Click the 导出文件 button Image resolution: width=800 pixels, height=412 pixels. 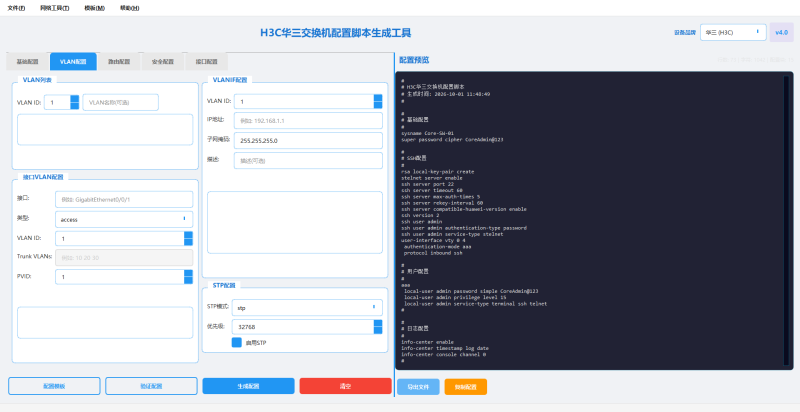(418, 387)
